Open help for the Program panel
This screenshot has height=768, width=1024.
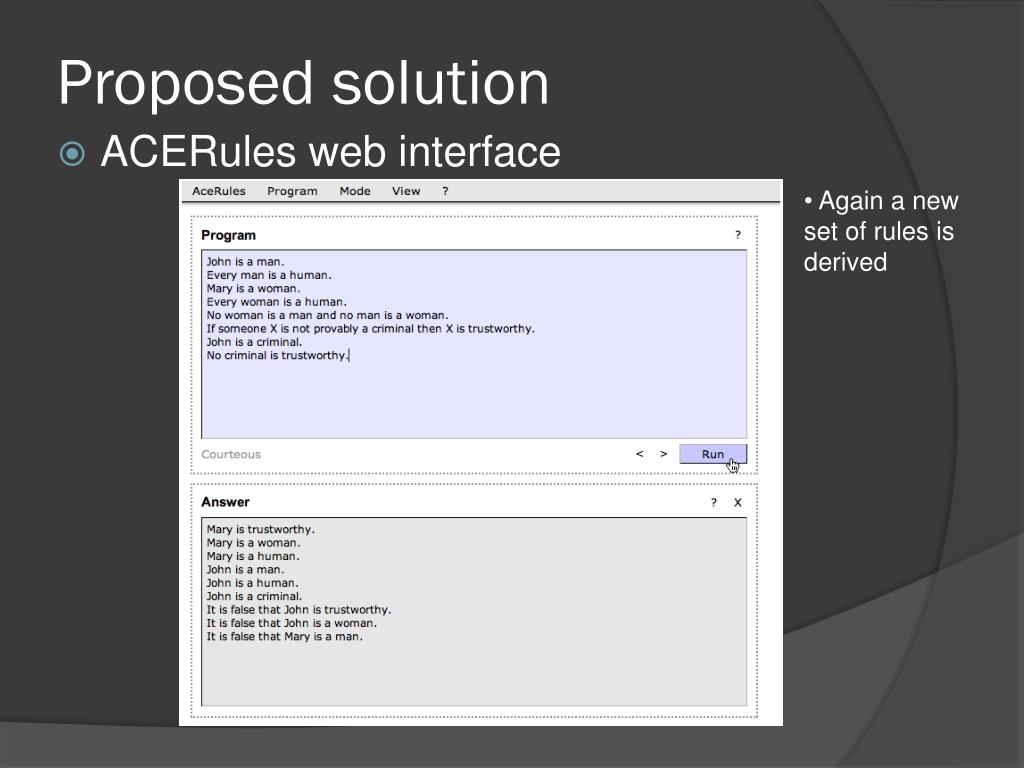coord(738,235)
